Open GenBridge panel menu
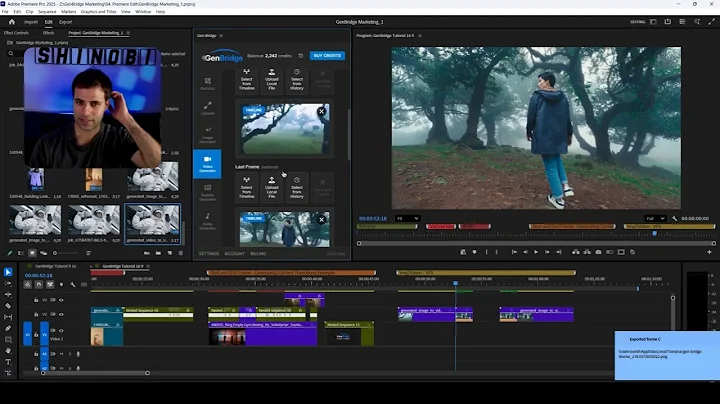This screenshot has height=404, width=720. 221,35
